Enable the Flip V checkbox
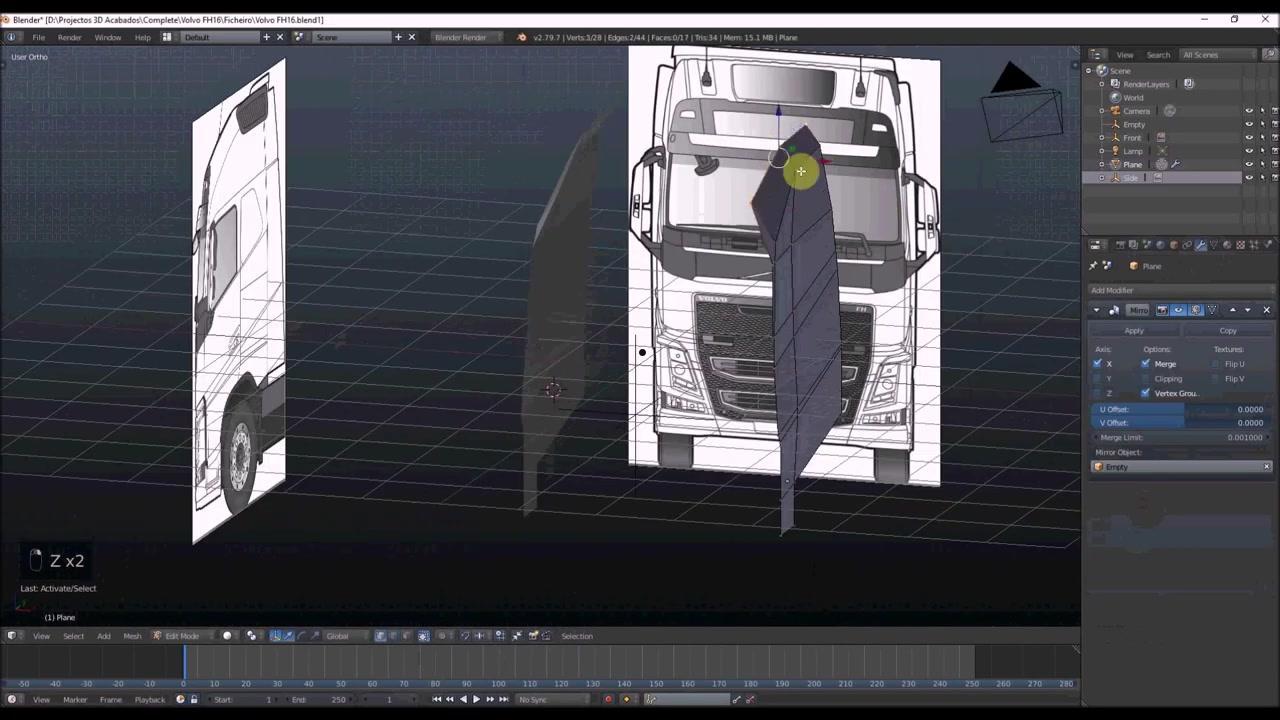Screen dimensions: 1280x720 pos(1216,379)
